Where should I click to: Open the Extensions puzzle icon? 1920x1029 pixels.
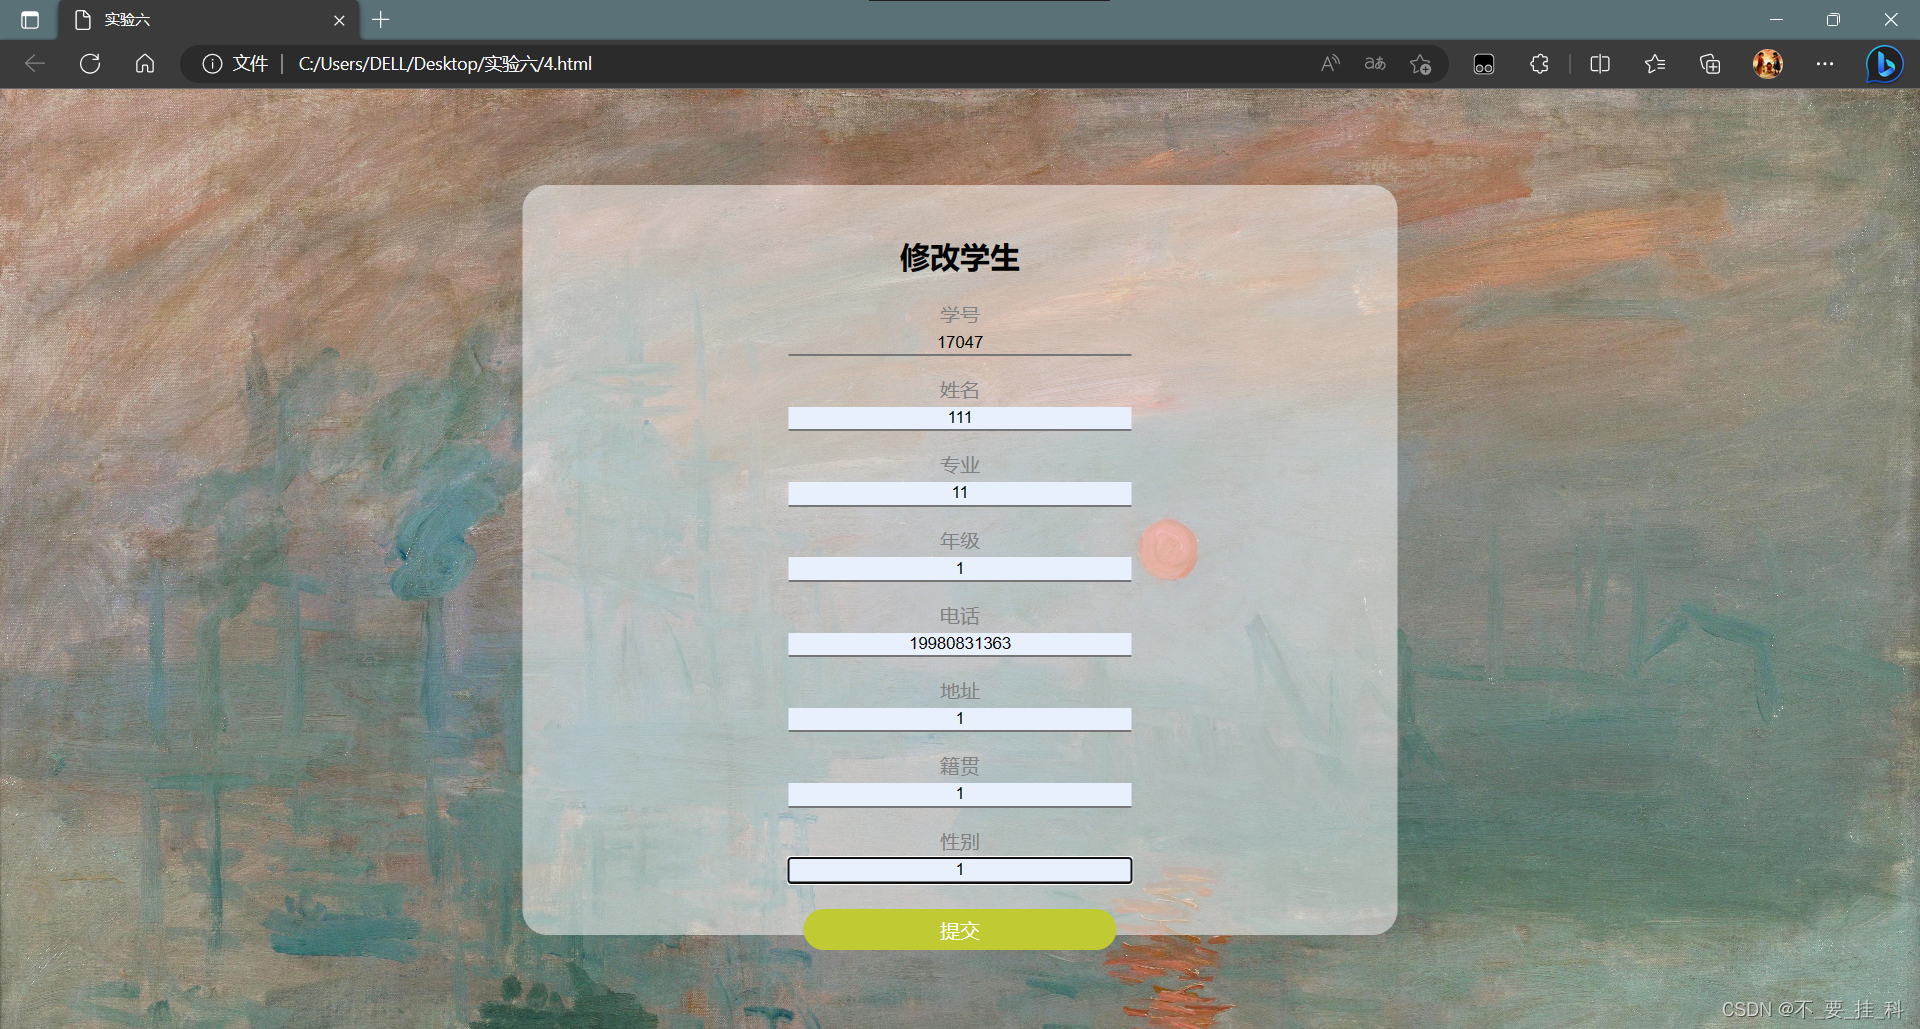tap(1539, 64)
